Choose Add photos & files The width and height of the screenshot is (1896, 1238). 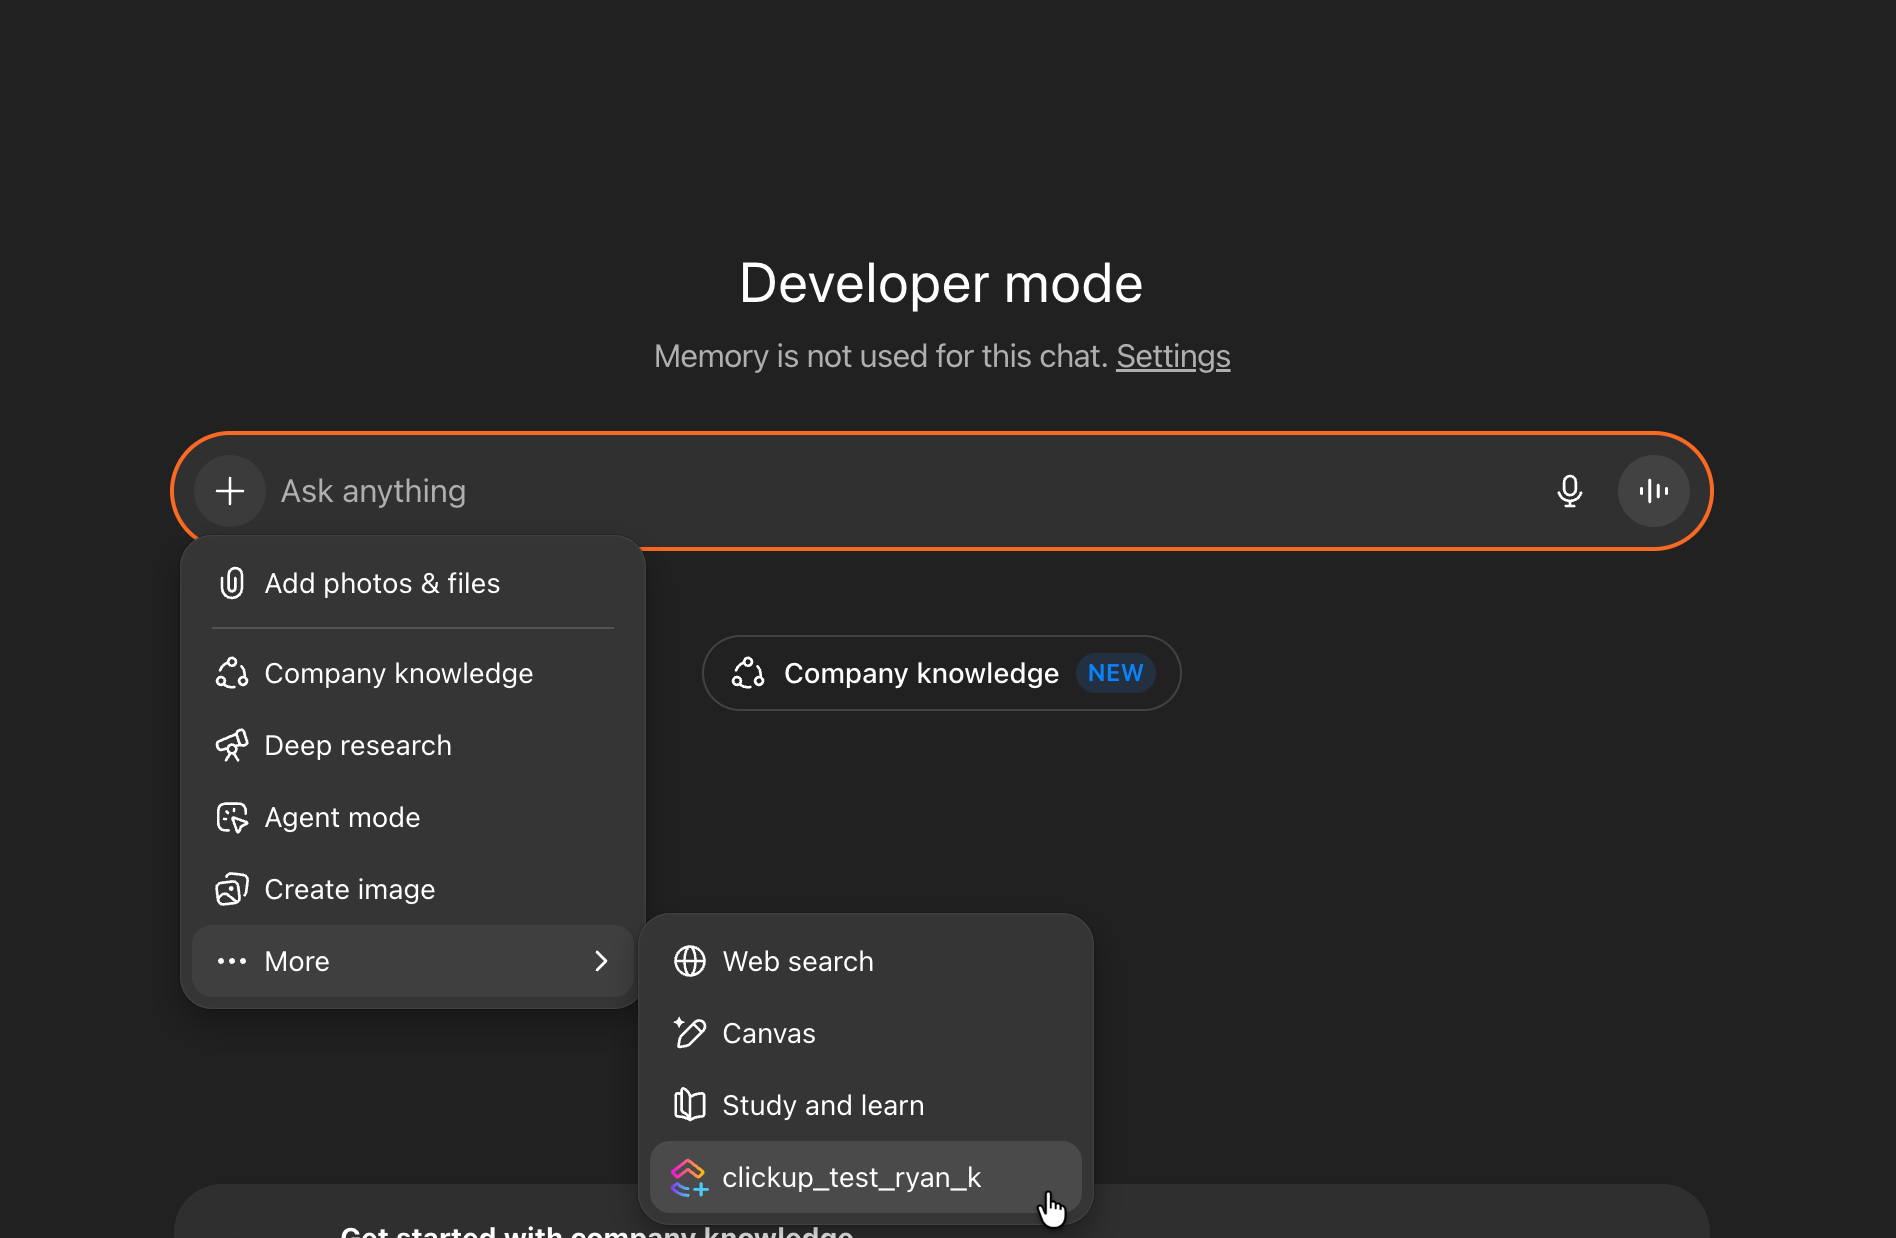(x=381, y=583)
